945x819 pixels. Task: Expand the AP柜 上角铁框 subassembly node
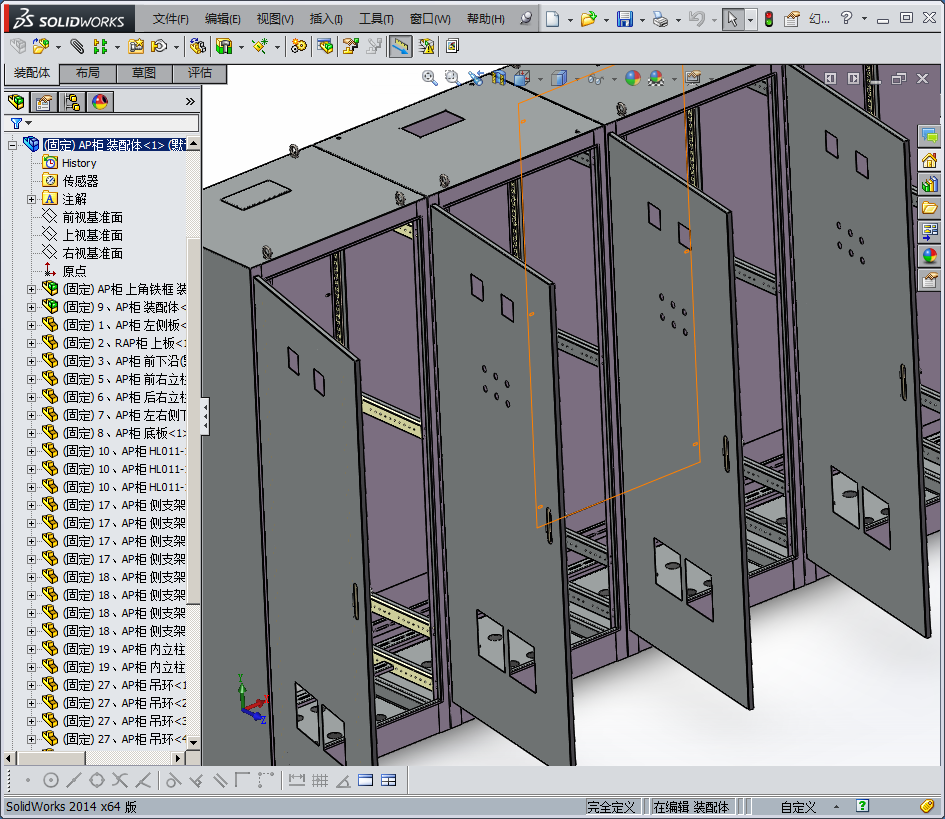point(32,289)
